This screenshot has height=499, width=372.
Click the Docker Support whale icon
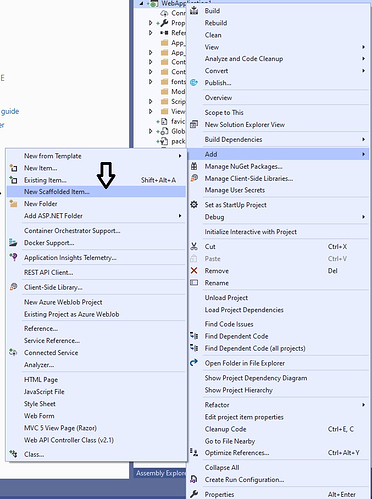click(13, 243)
